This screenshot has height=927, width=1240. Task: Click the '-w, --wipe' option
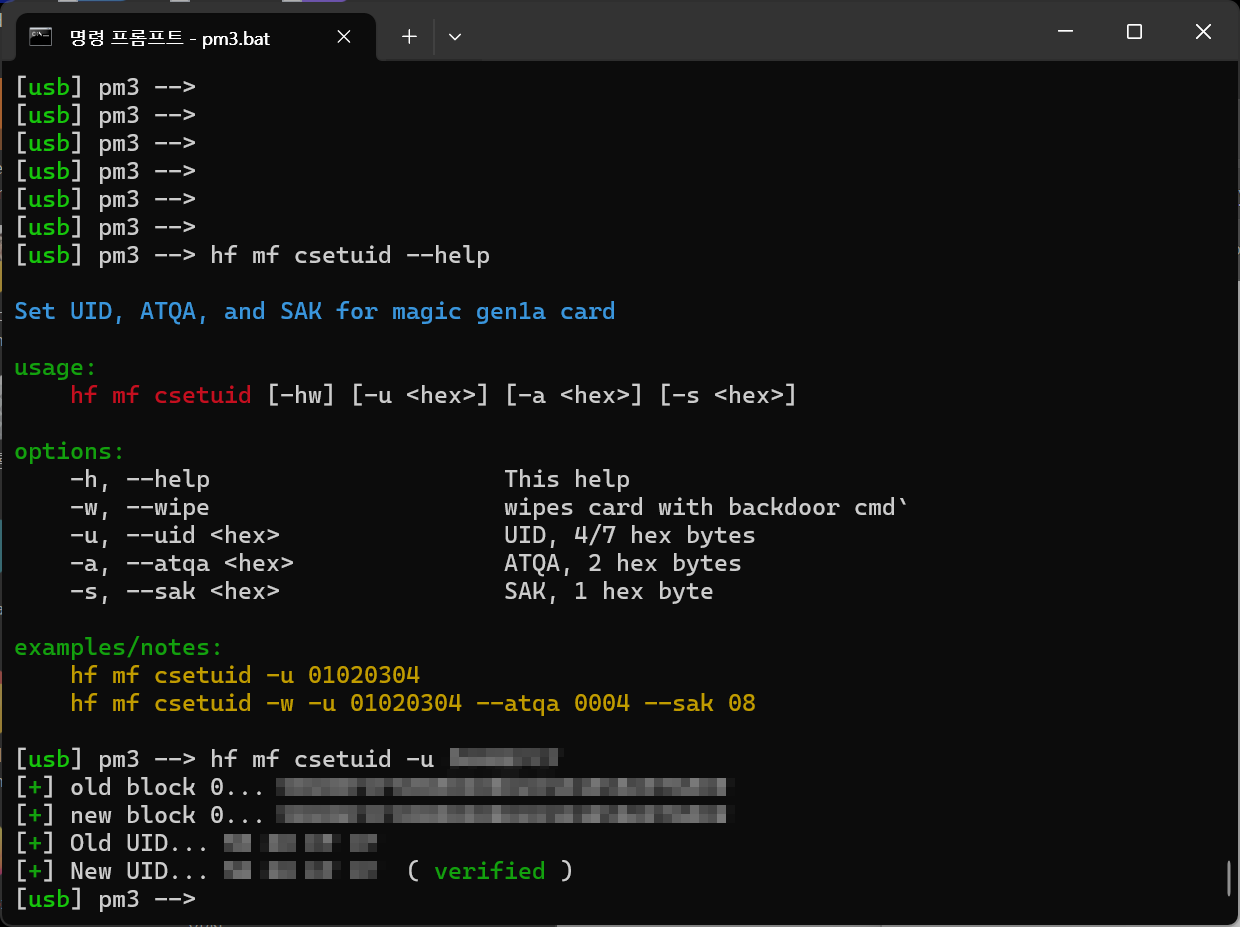[140, 507]
